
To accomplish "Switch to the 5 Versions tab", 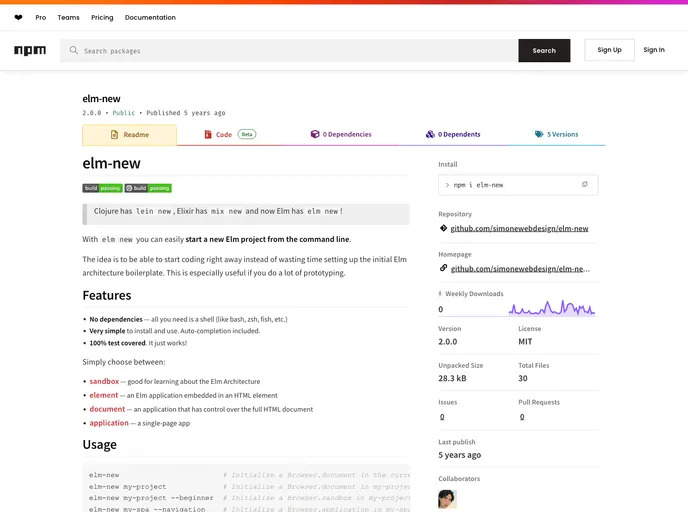I will pos(556,135).
